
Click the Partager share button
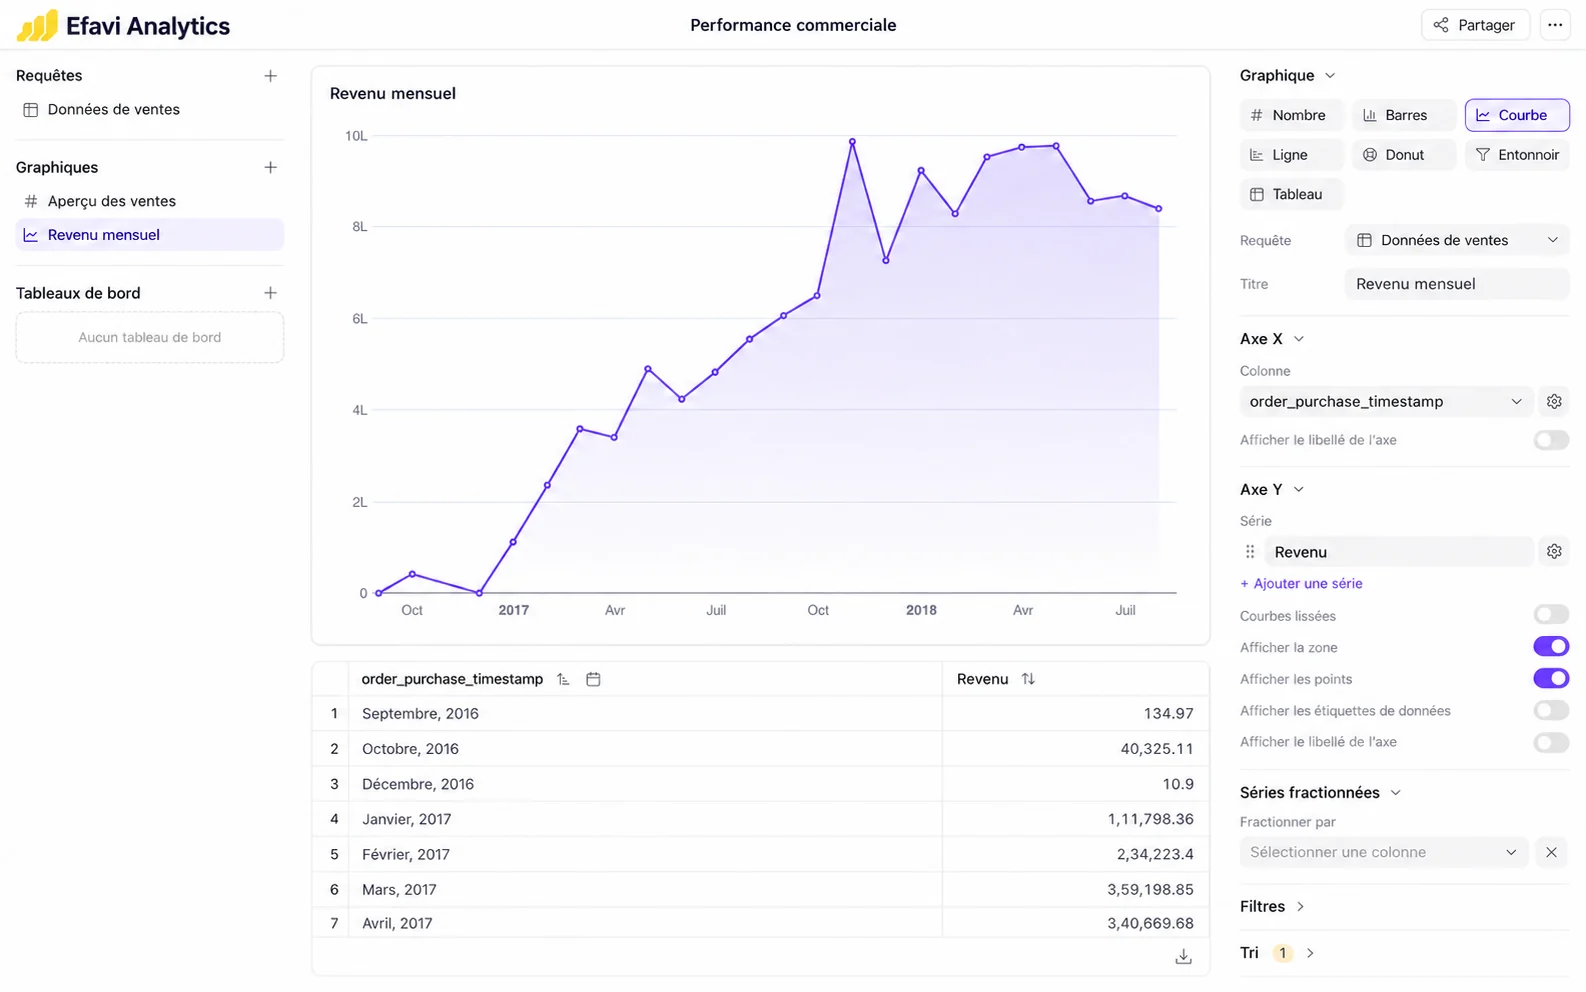pyautogui.click(x=1475, y=25)
